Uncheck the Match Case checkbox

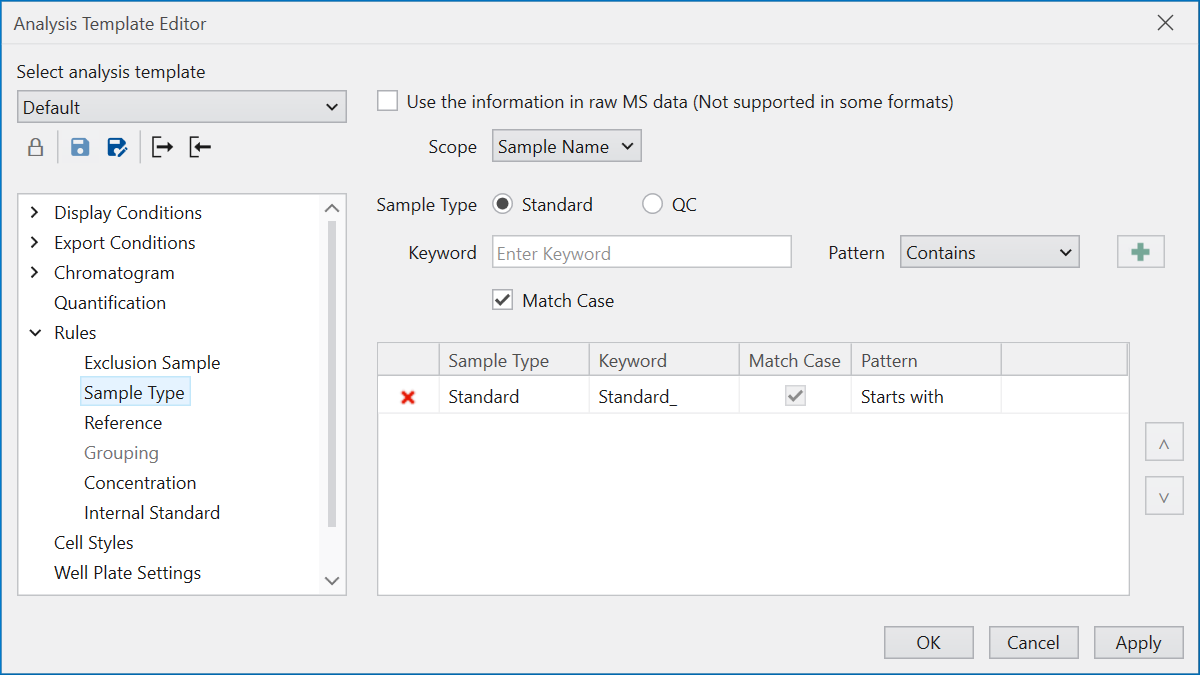click(503, 300)
